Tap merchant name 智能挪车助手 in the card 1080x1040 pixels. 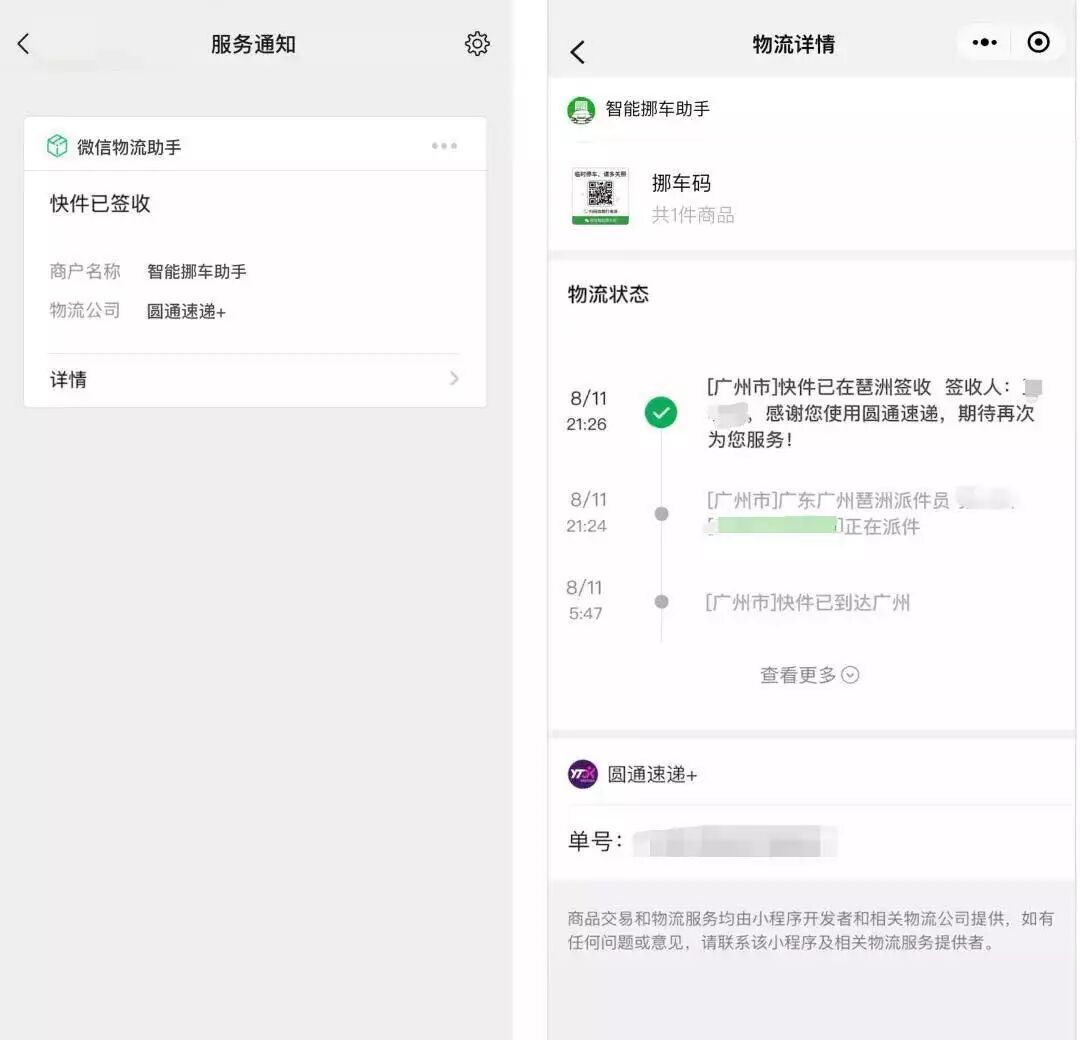pos(197,271)
